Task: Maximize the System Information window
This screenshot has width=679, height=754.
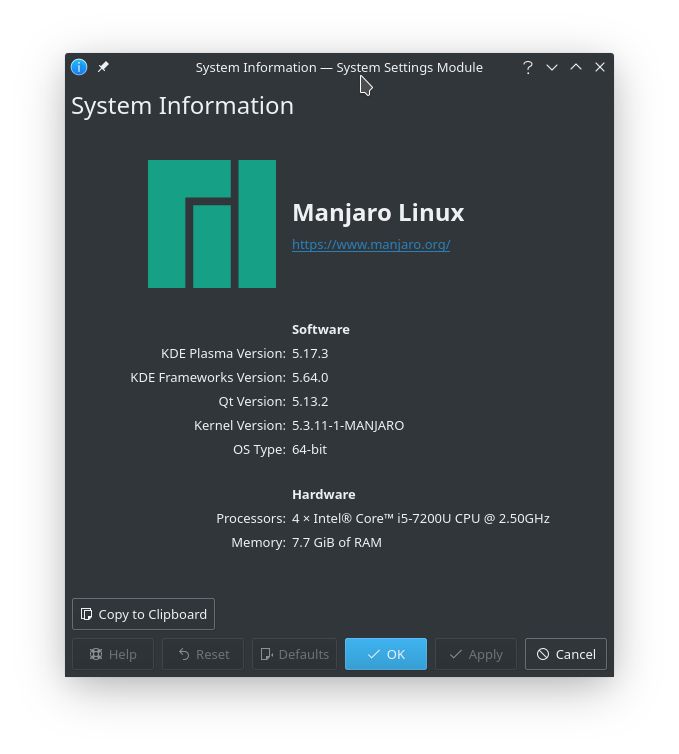Action: pos(576,67)
